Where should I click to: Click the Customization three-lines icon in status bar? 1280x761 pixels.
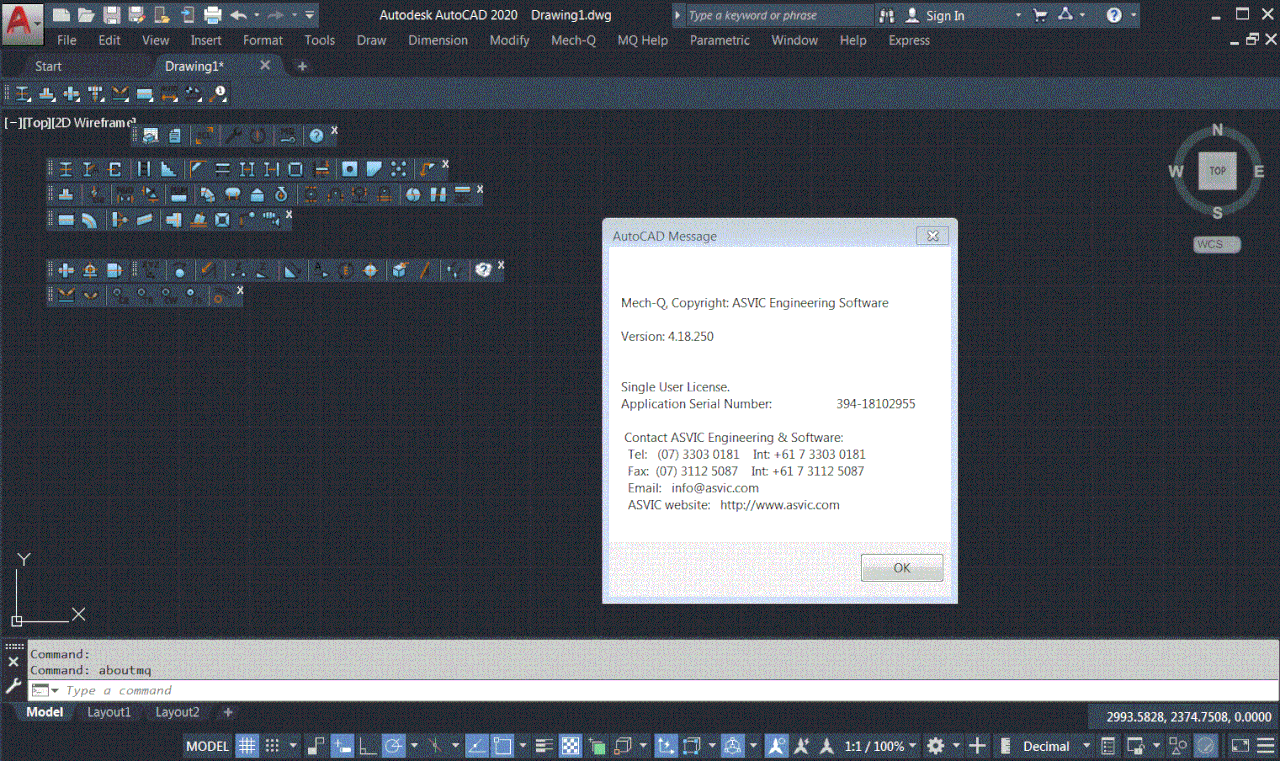point(1267,746)
